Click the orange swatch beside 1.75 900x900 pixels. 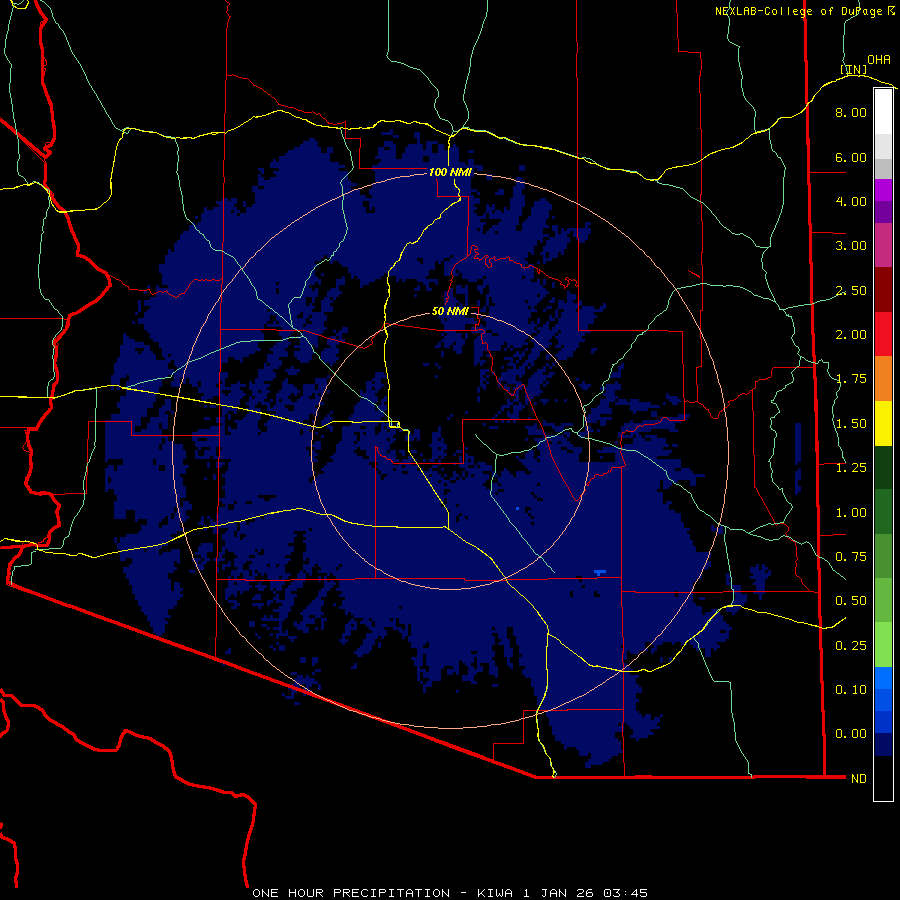pos(883,379)
